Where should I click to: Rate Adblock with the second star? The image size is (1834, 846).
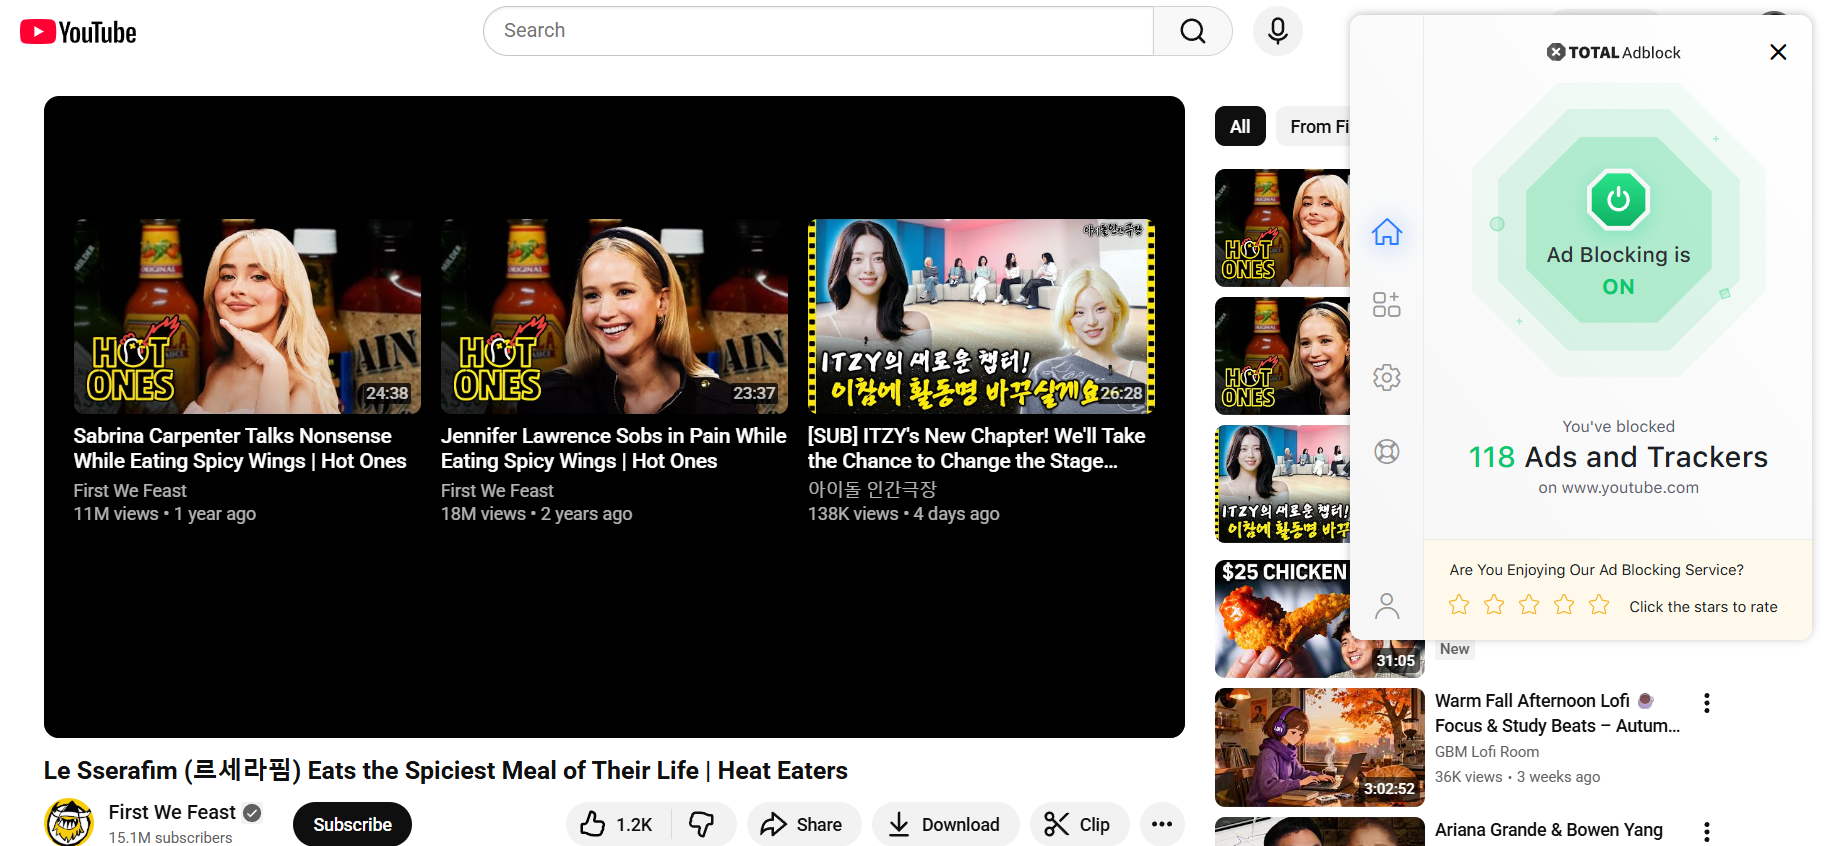(x=1494, y=604)
